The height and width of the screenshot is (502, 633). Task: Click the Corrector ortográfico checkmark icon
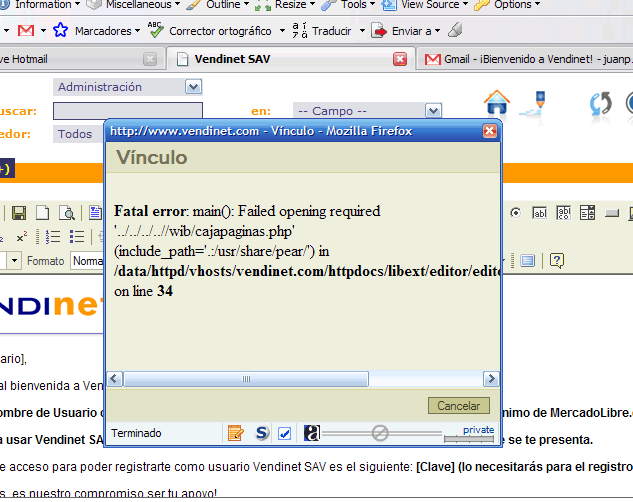pos(155,30)
